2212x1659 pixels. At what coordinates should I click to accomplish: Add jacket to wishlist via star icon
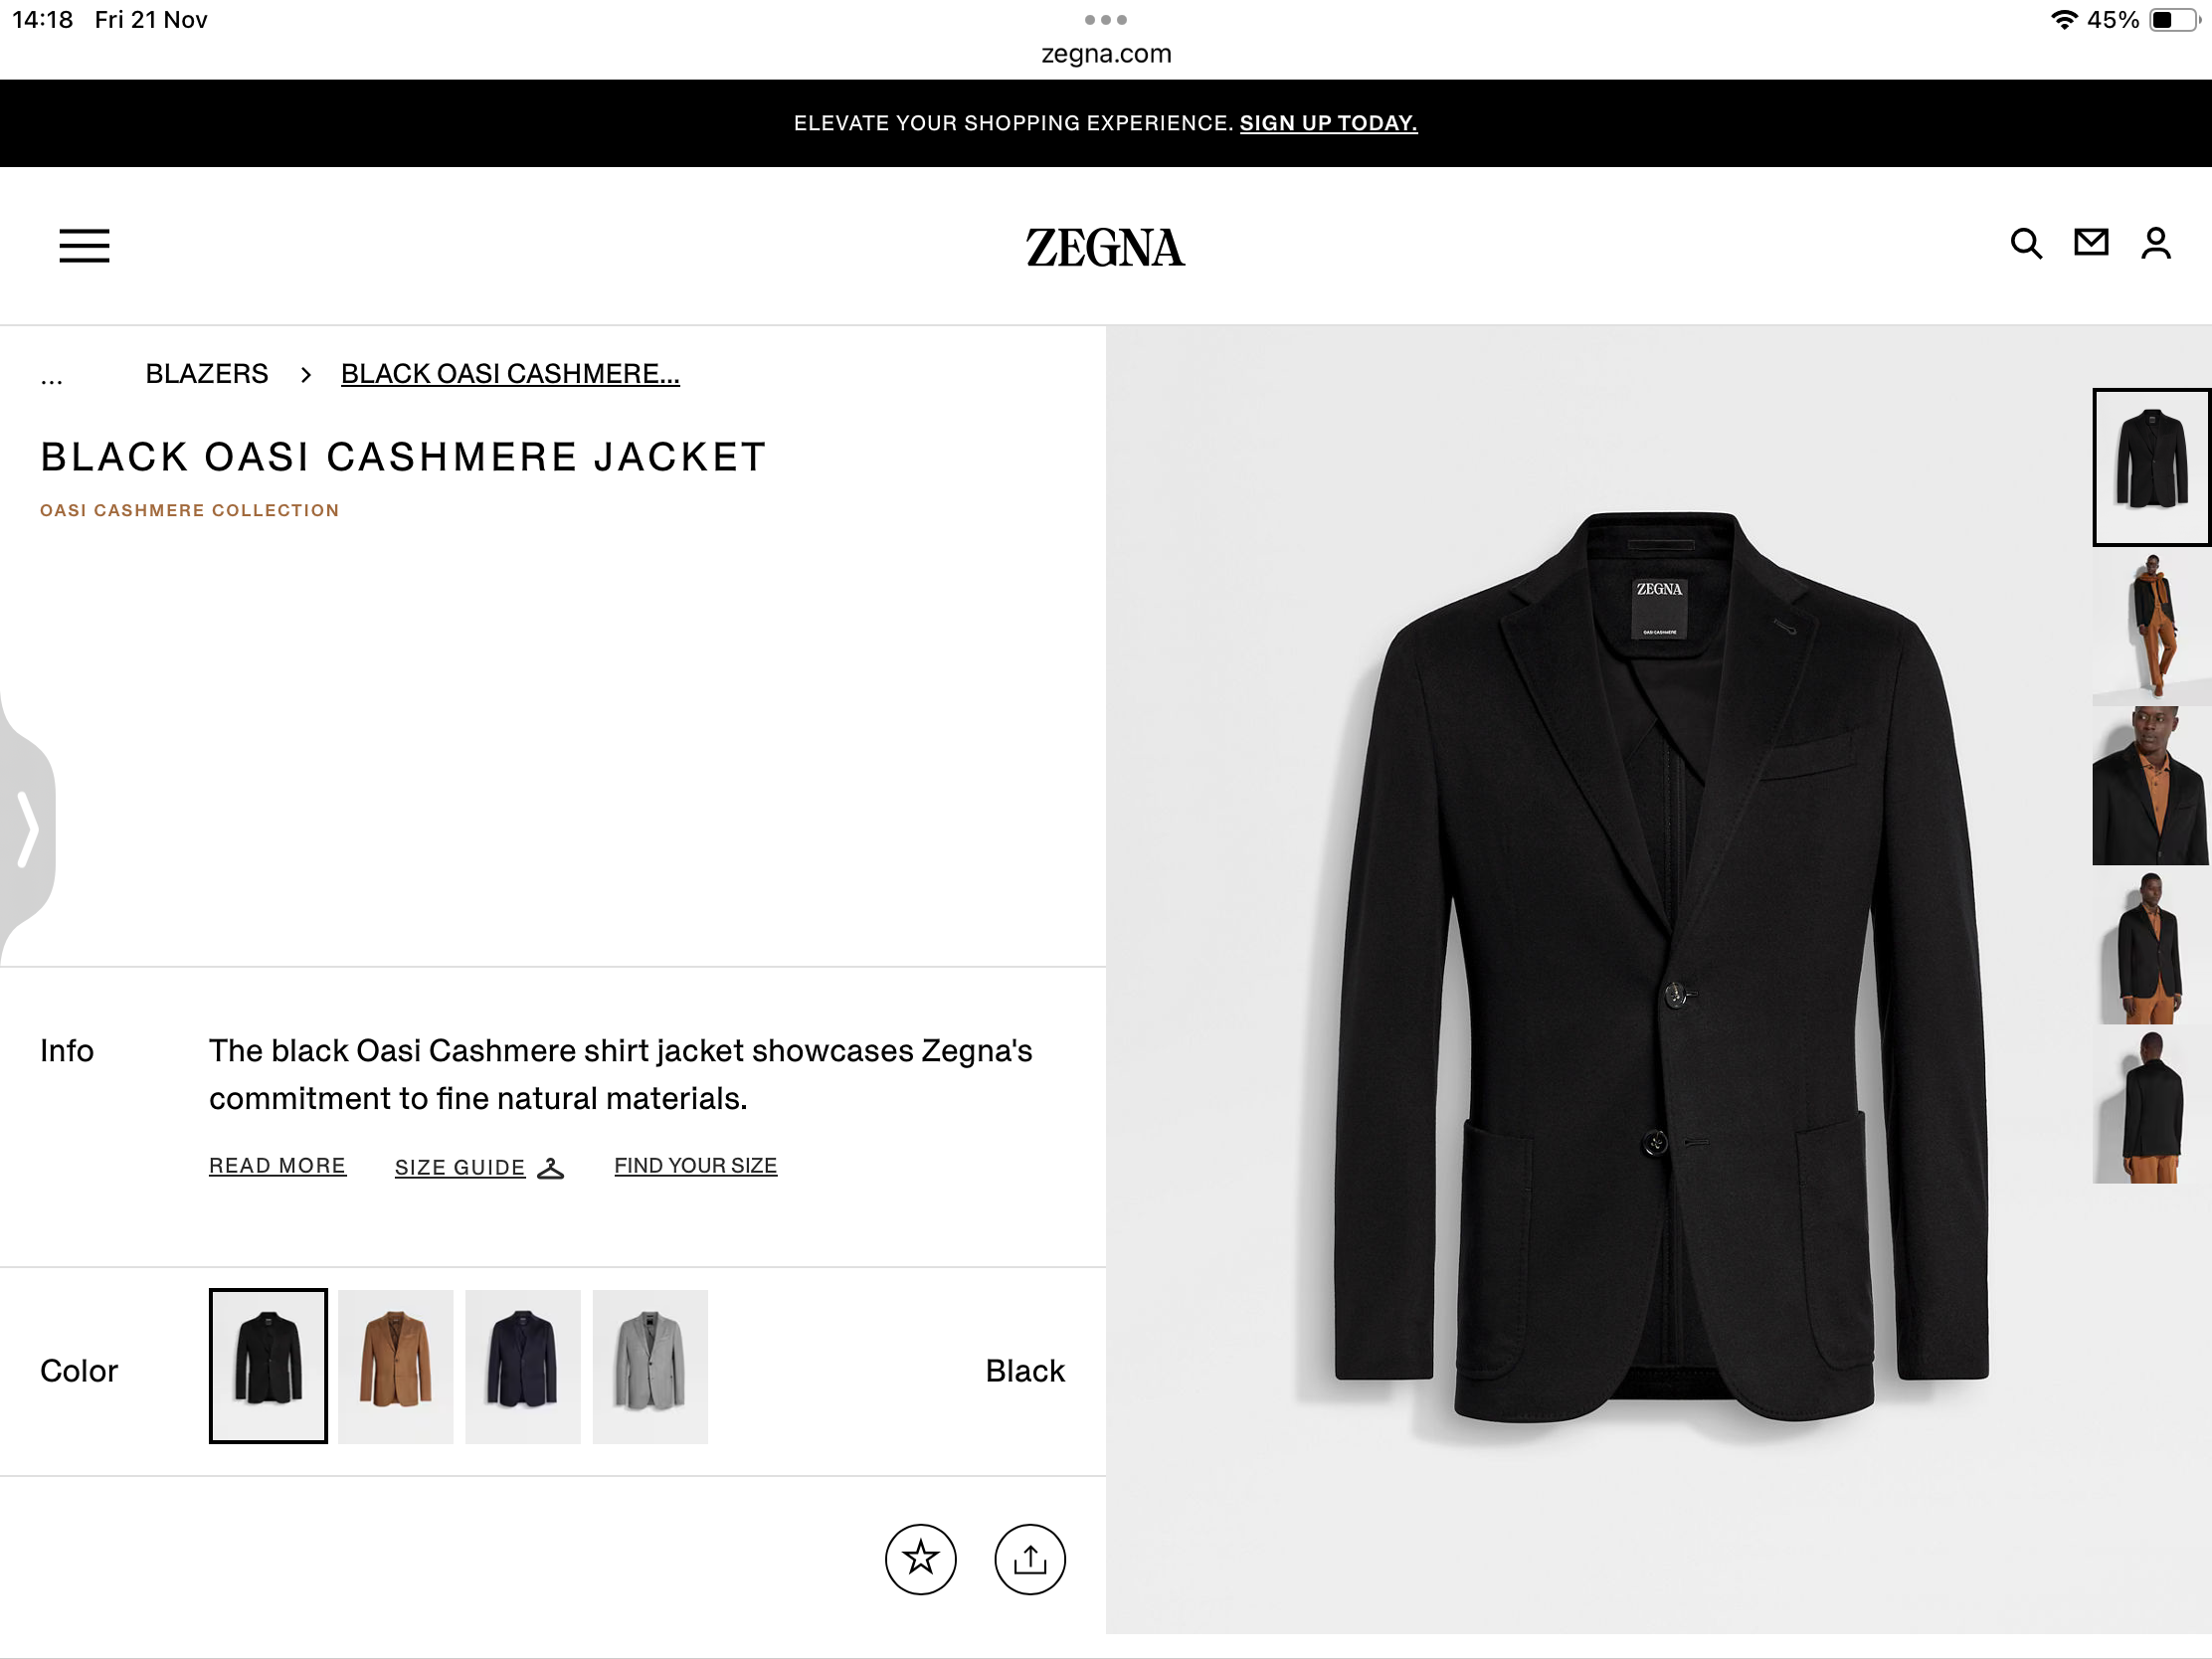pos(921,1559)
